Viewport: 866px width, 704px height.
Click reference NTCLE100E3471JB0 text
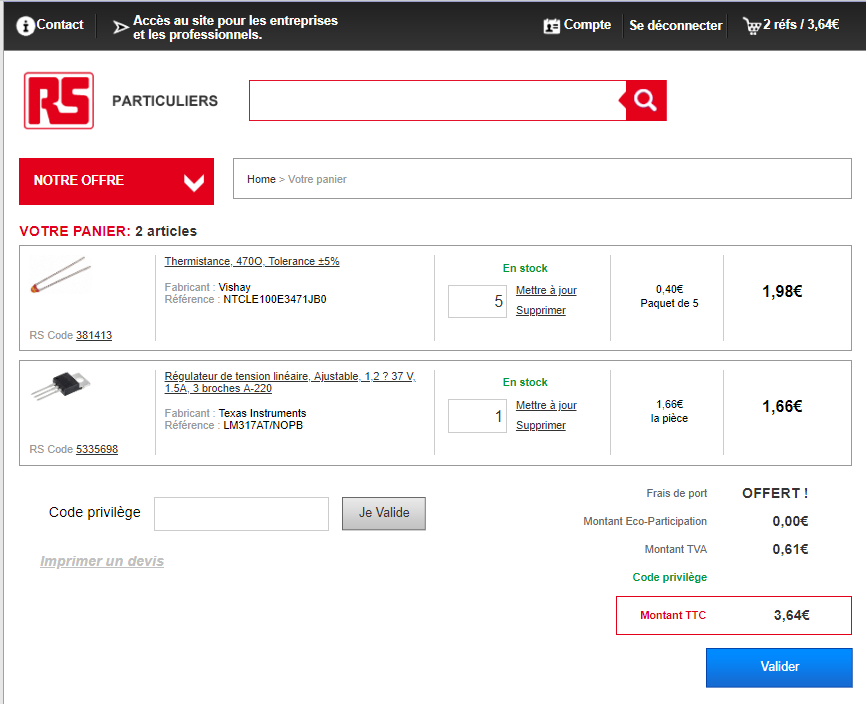(x=274, y=299)
